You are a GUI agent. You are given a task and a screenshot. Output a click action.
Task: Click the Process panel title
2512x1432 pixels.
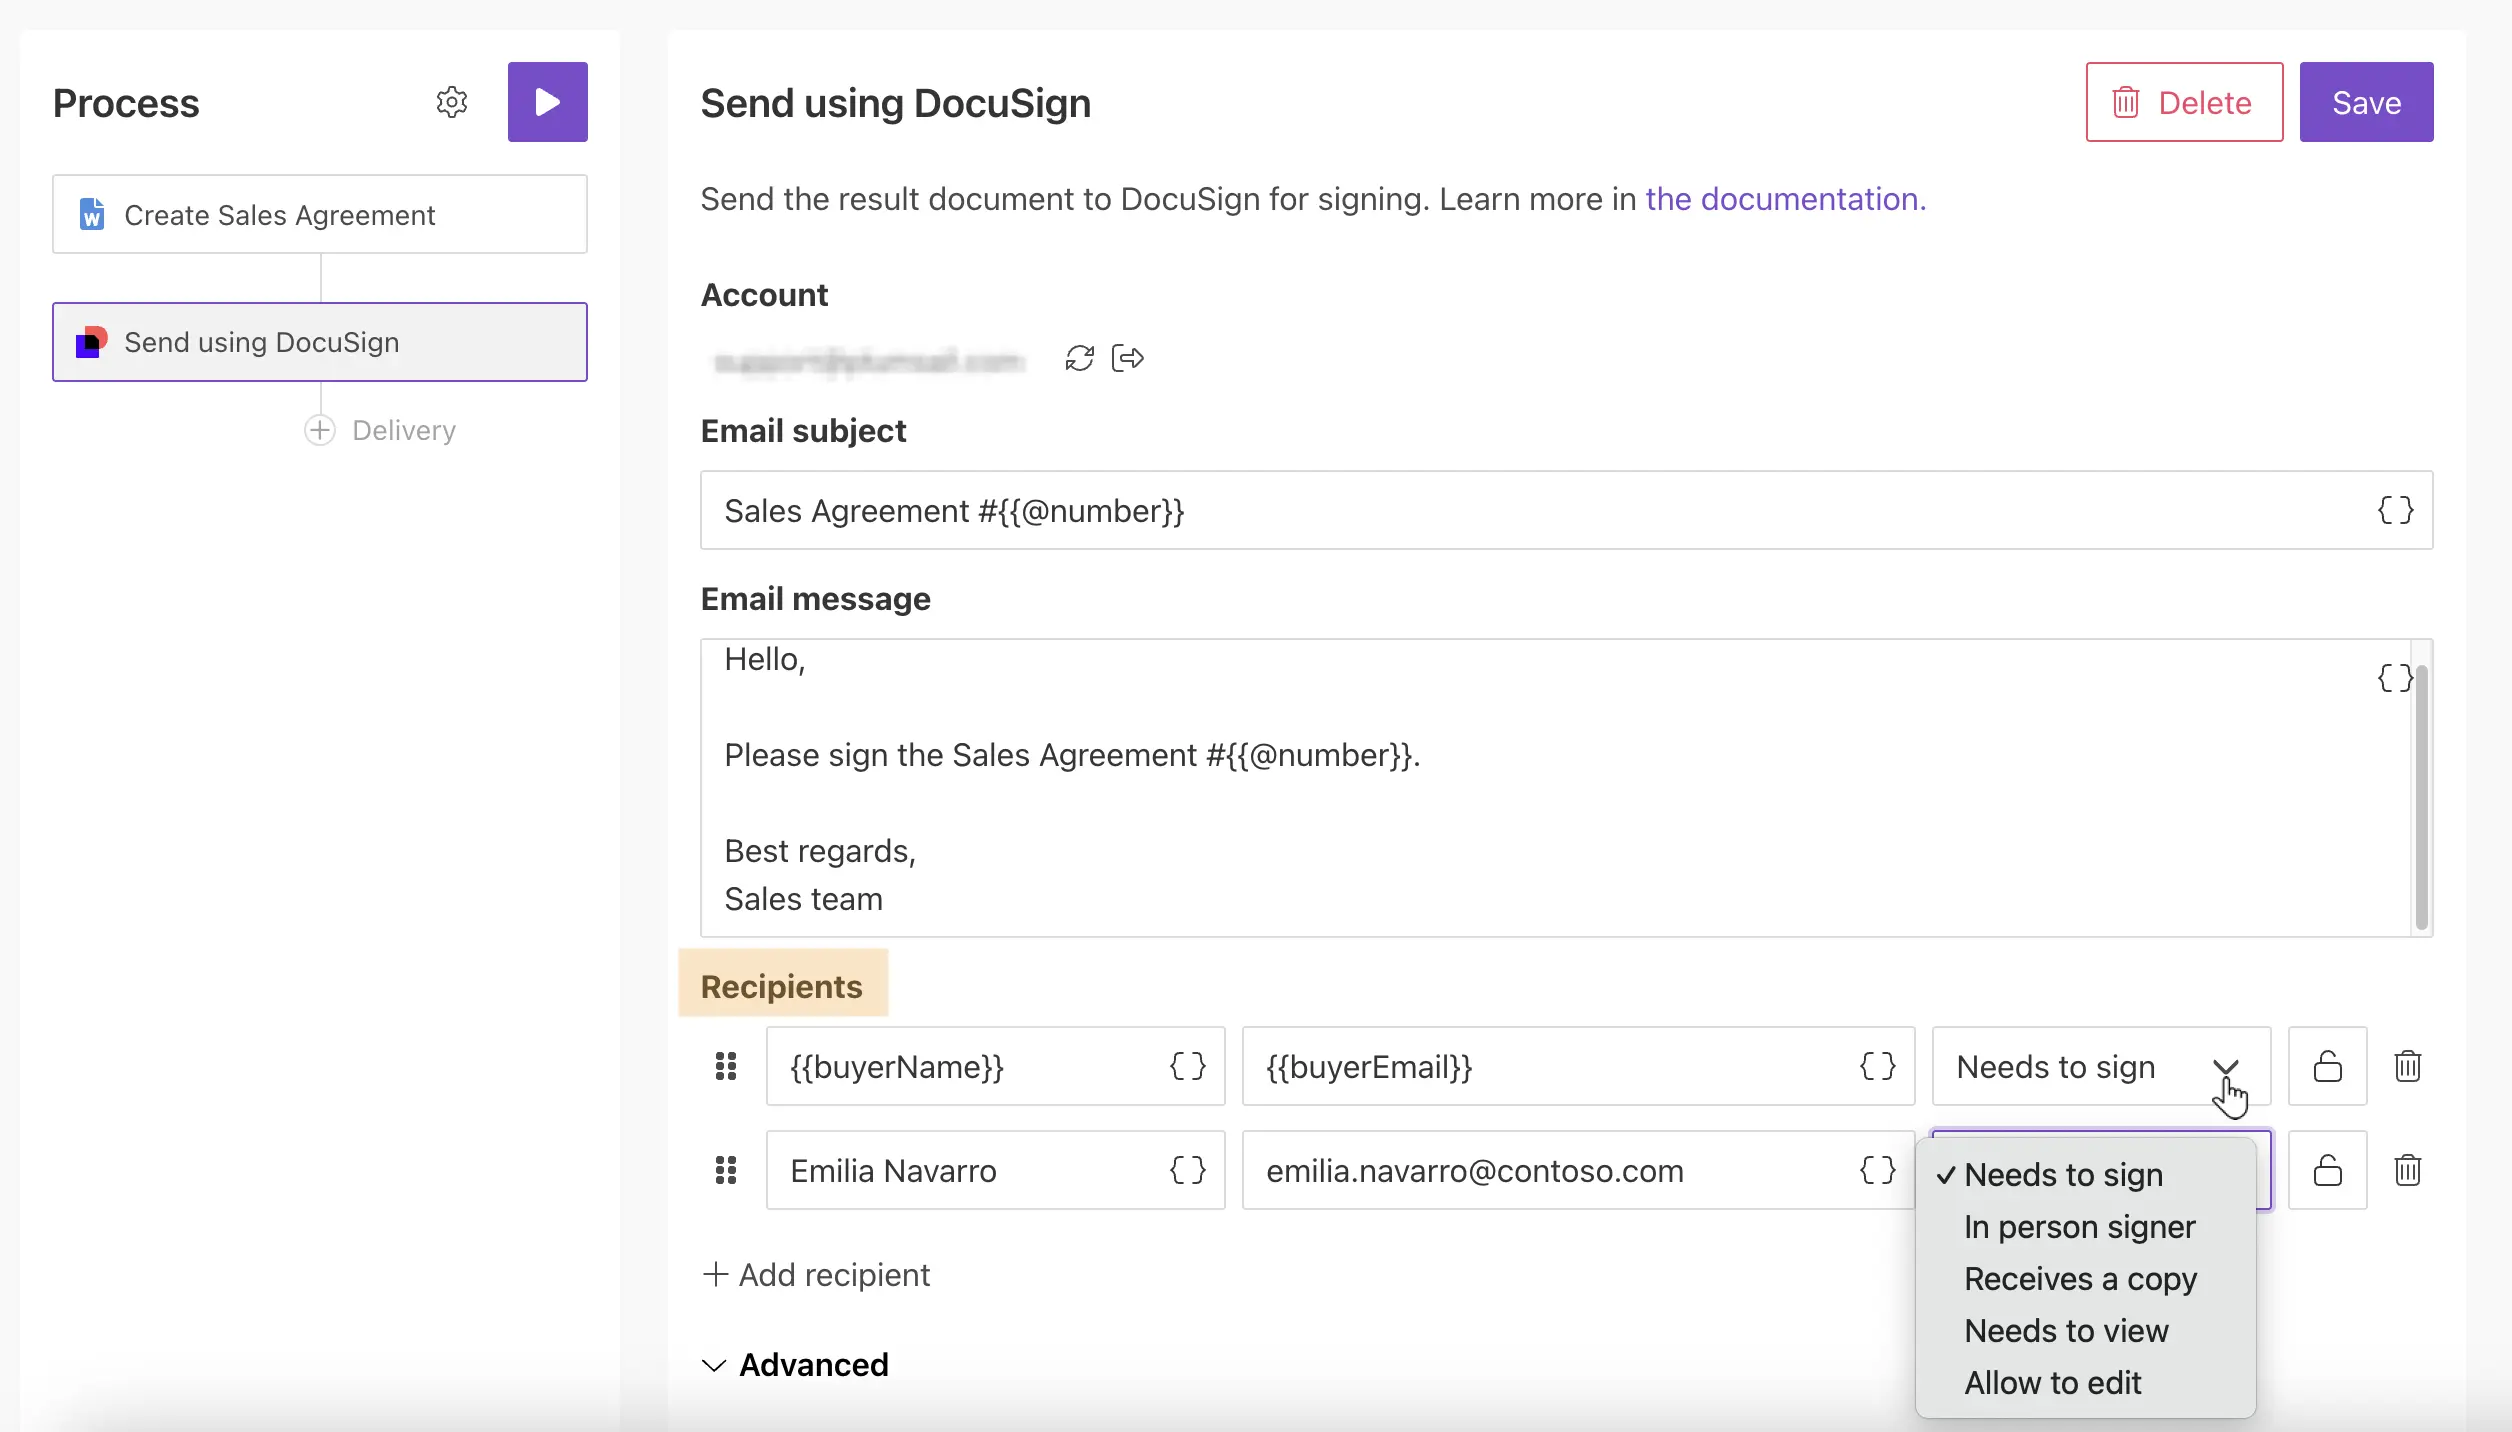pos(126,103)
